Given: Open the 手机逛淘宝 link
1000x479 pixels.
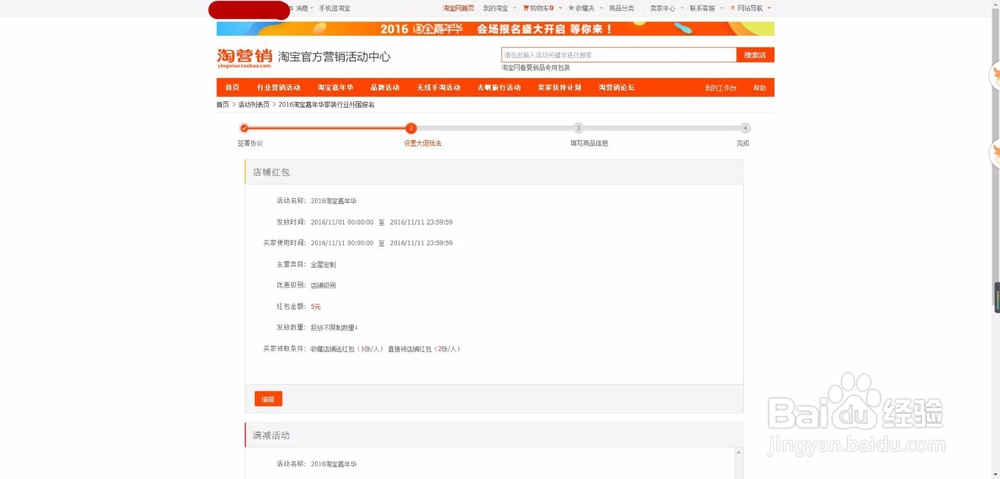Looking at the screenshot, I should click(x=334, y=8).
